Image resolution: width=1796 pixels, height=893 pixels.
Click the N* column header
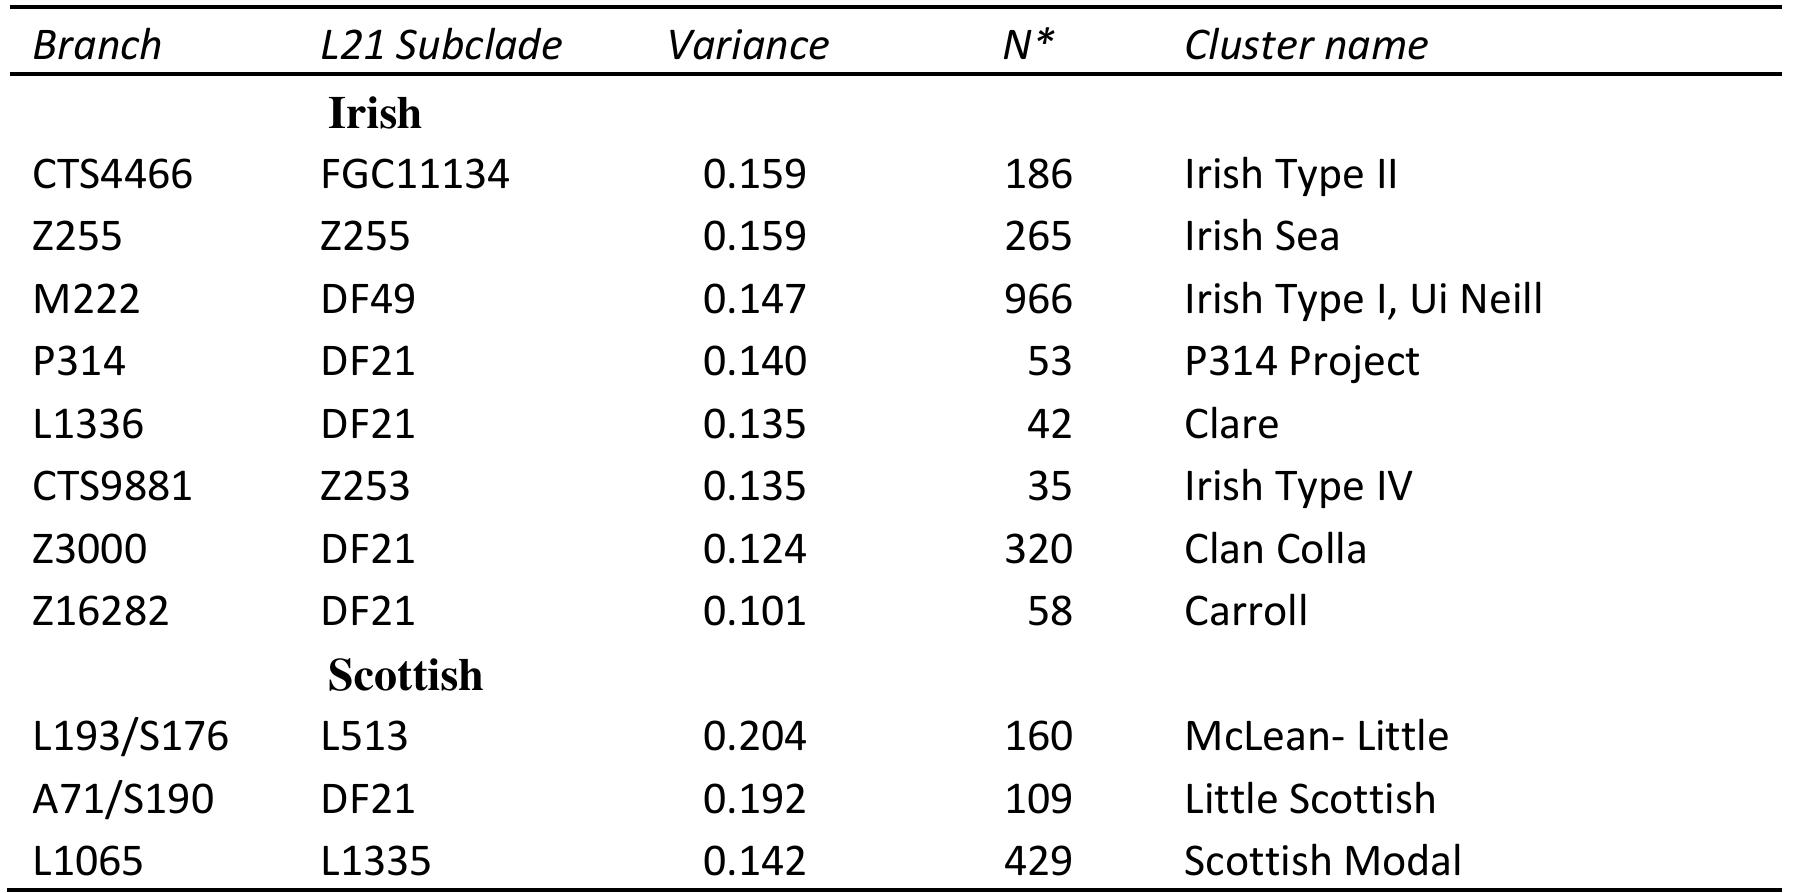point(1029,45)
